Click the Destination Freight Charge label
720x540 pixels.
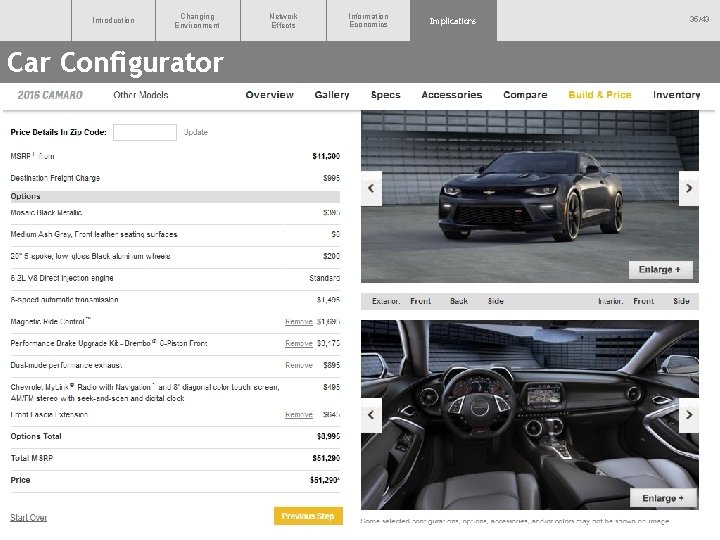[55, 178]
